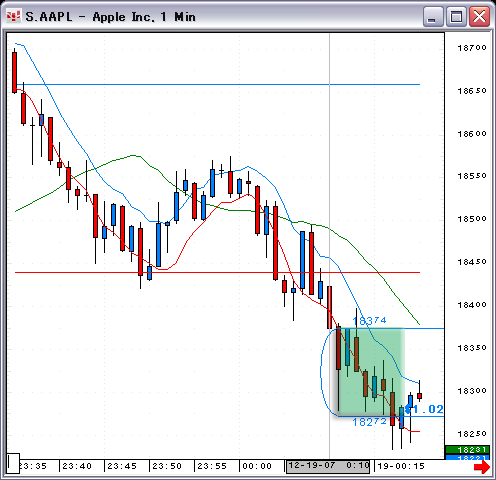Screen dimensions: 496x480
Task: Click the 18500 price scale label
Action: pos(472,219)
